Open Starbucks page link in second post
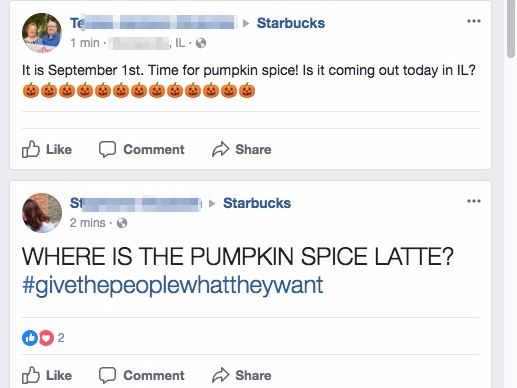 257,203
